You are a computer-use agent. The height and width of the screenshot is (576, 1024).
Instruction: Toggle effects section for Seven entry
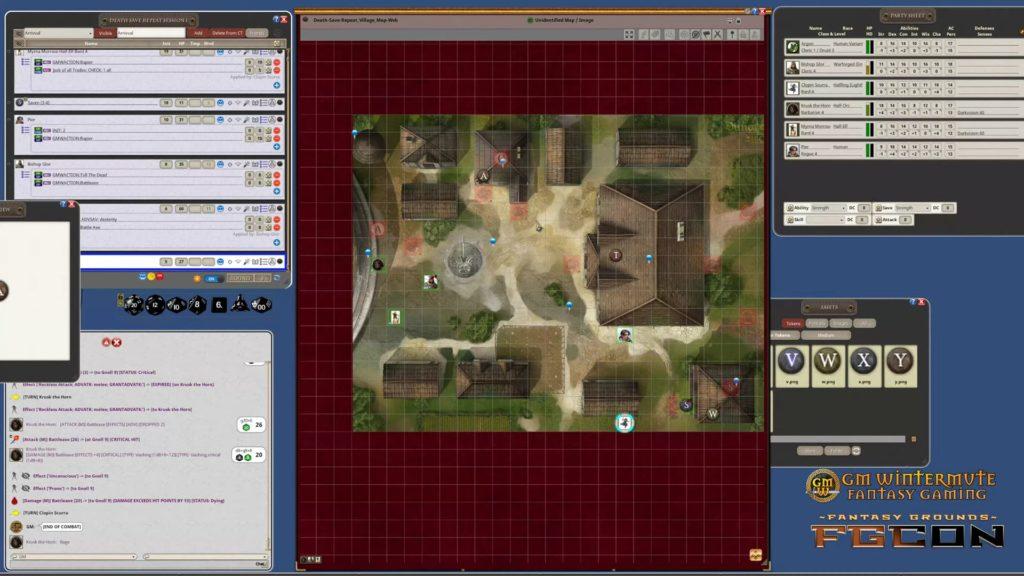(x=264, y=103)
